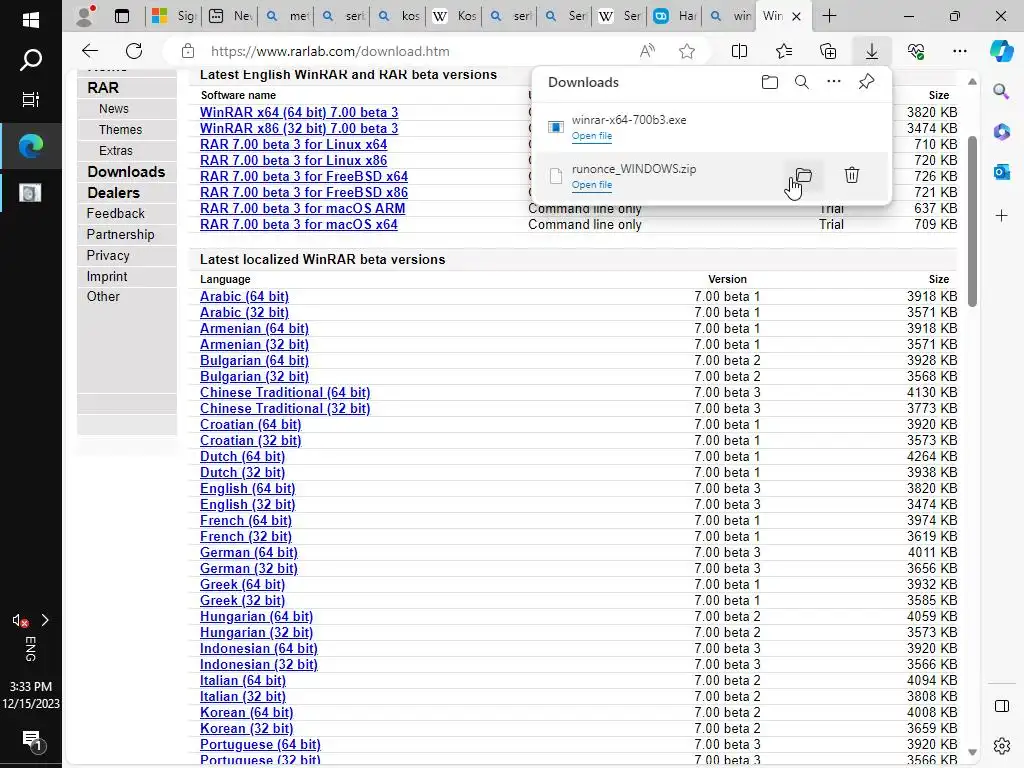Select News in the RAR side menu

[114, 109]
